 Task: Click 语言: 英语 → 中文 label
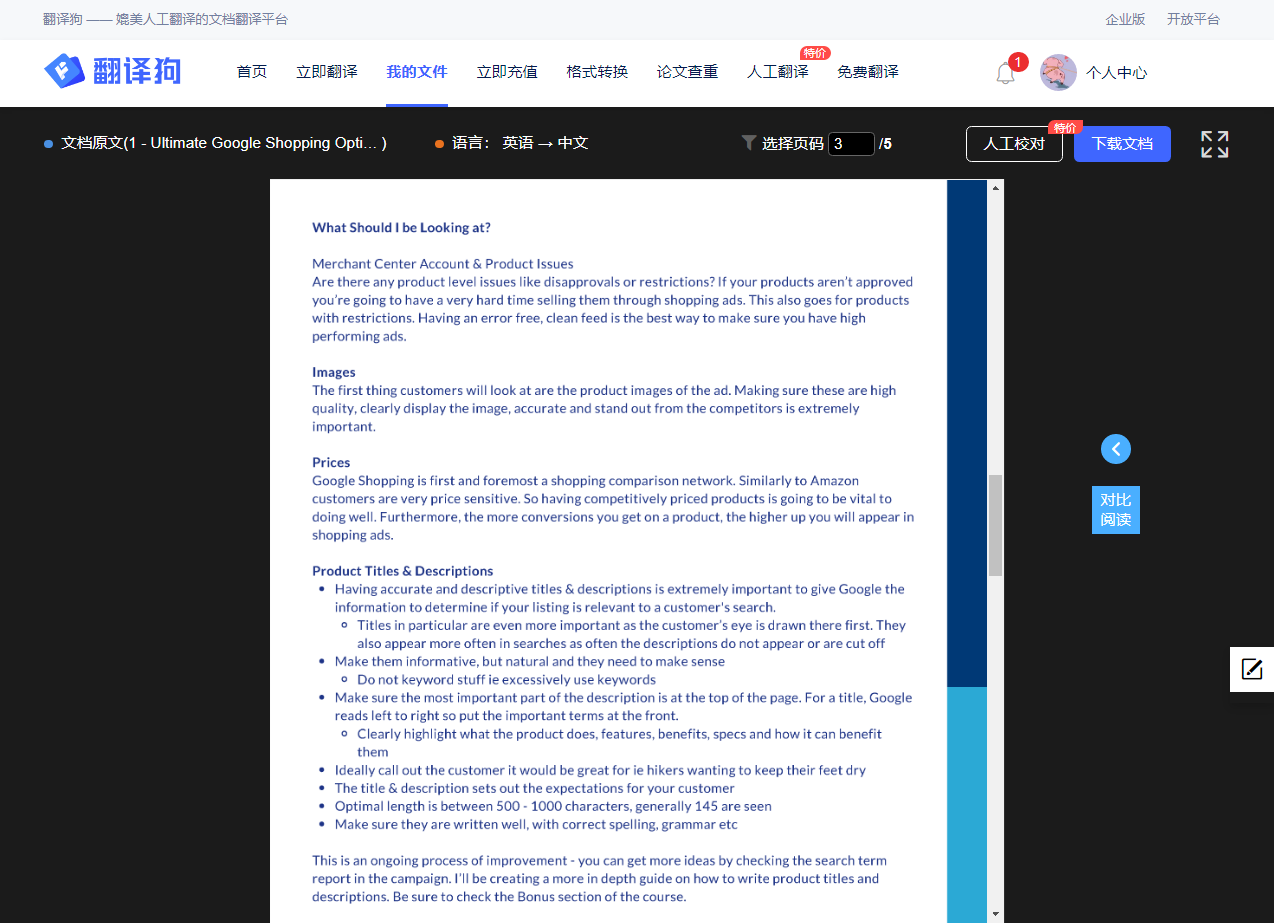pyautogui.click(x=520, y=143)
